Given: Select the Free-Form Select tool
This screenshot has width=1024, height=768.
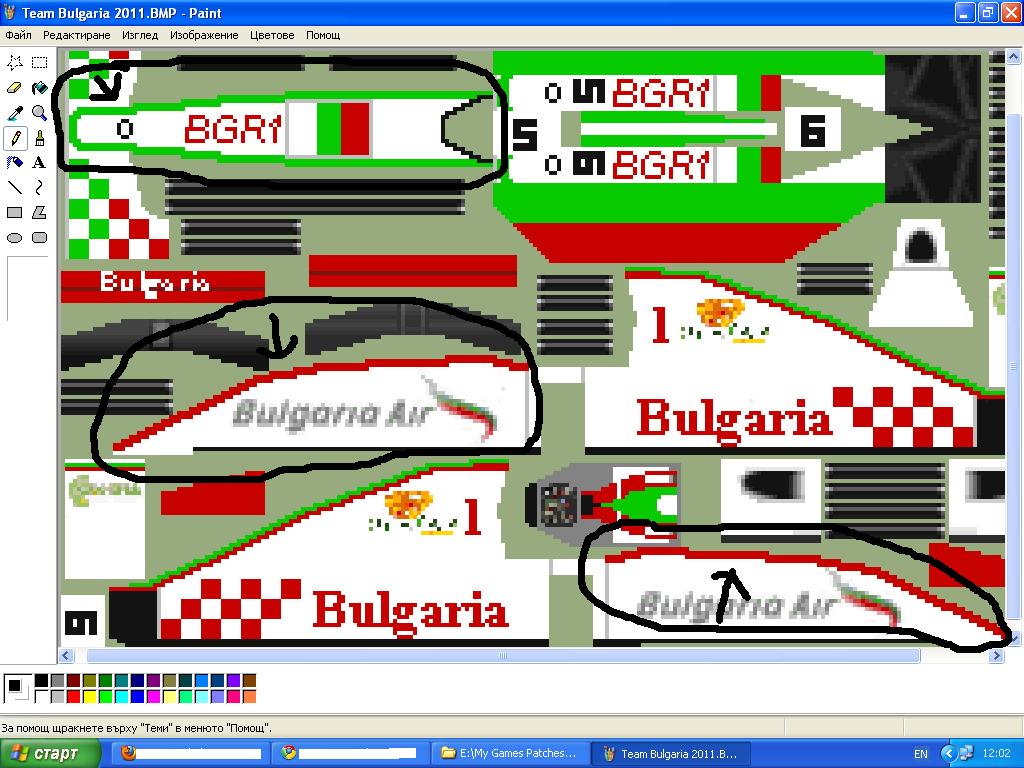Looking at the screenshot, I should 15,63.
